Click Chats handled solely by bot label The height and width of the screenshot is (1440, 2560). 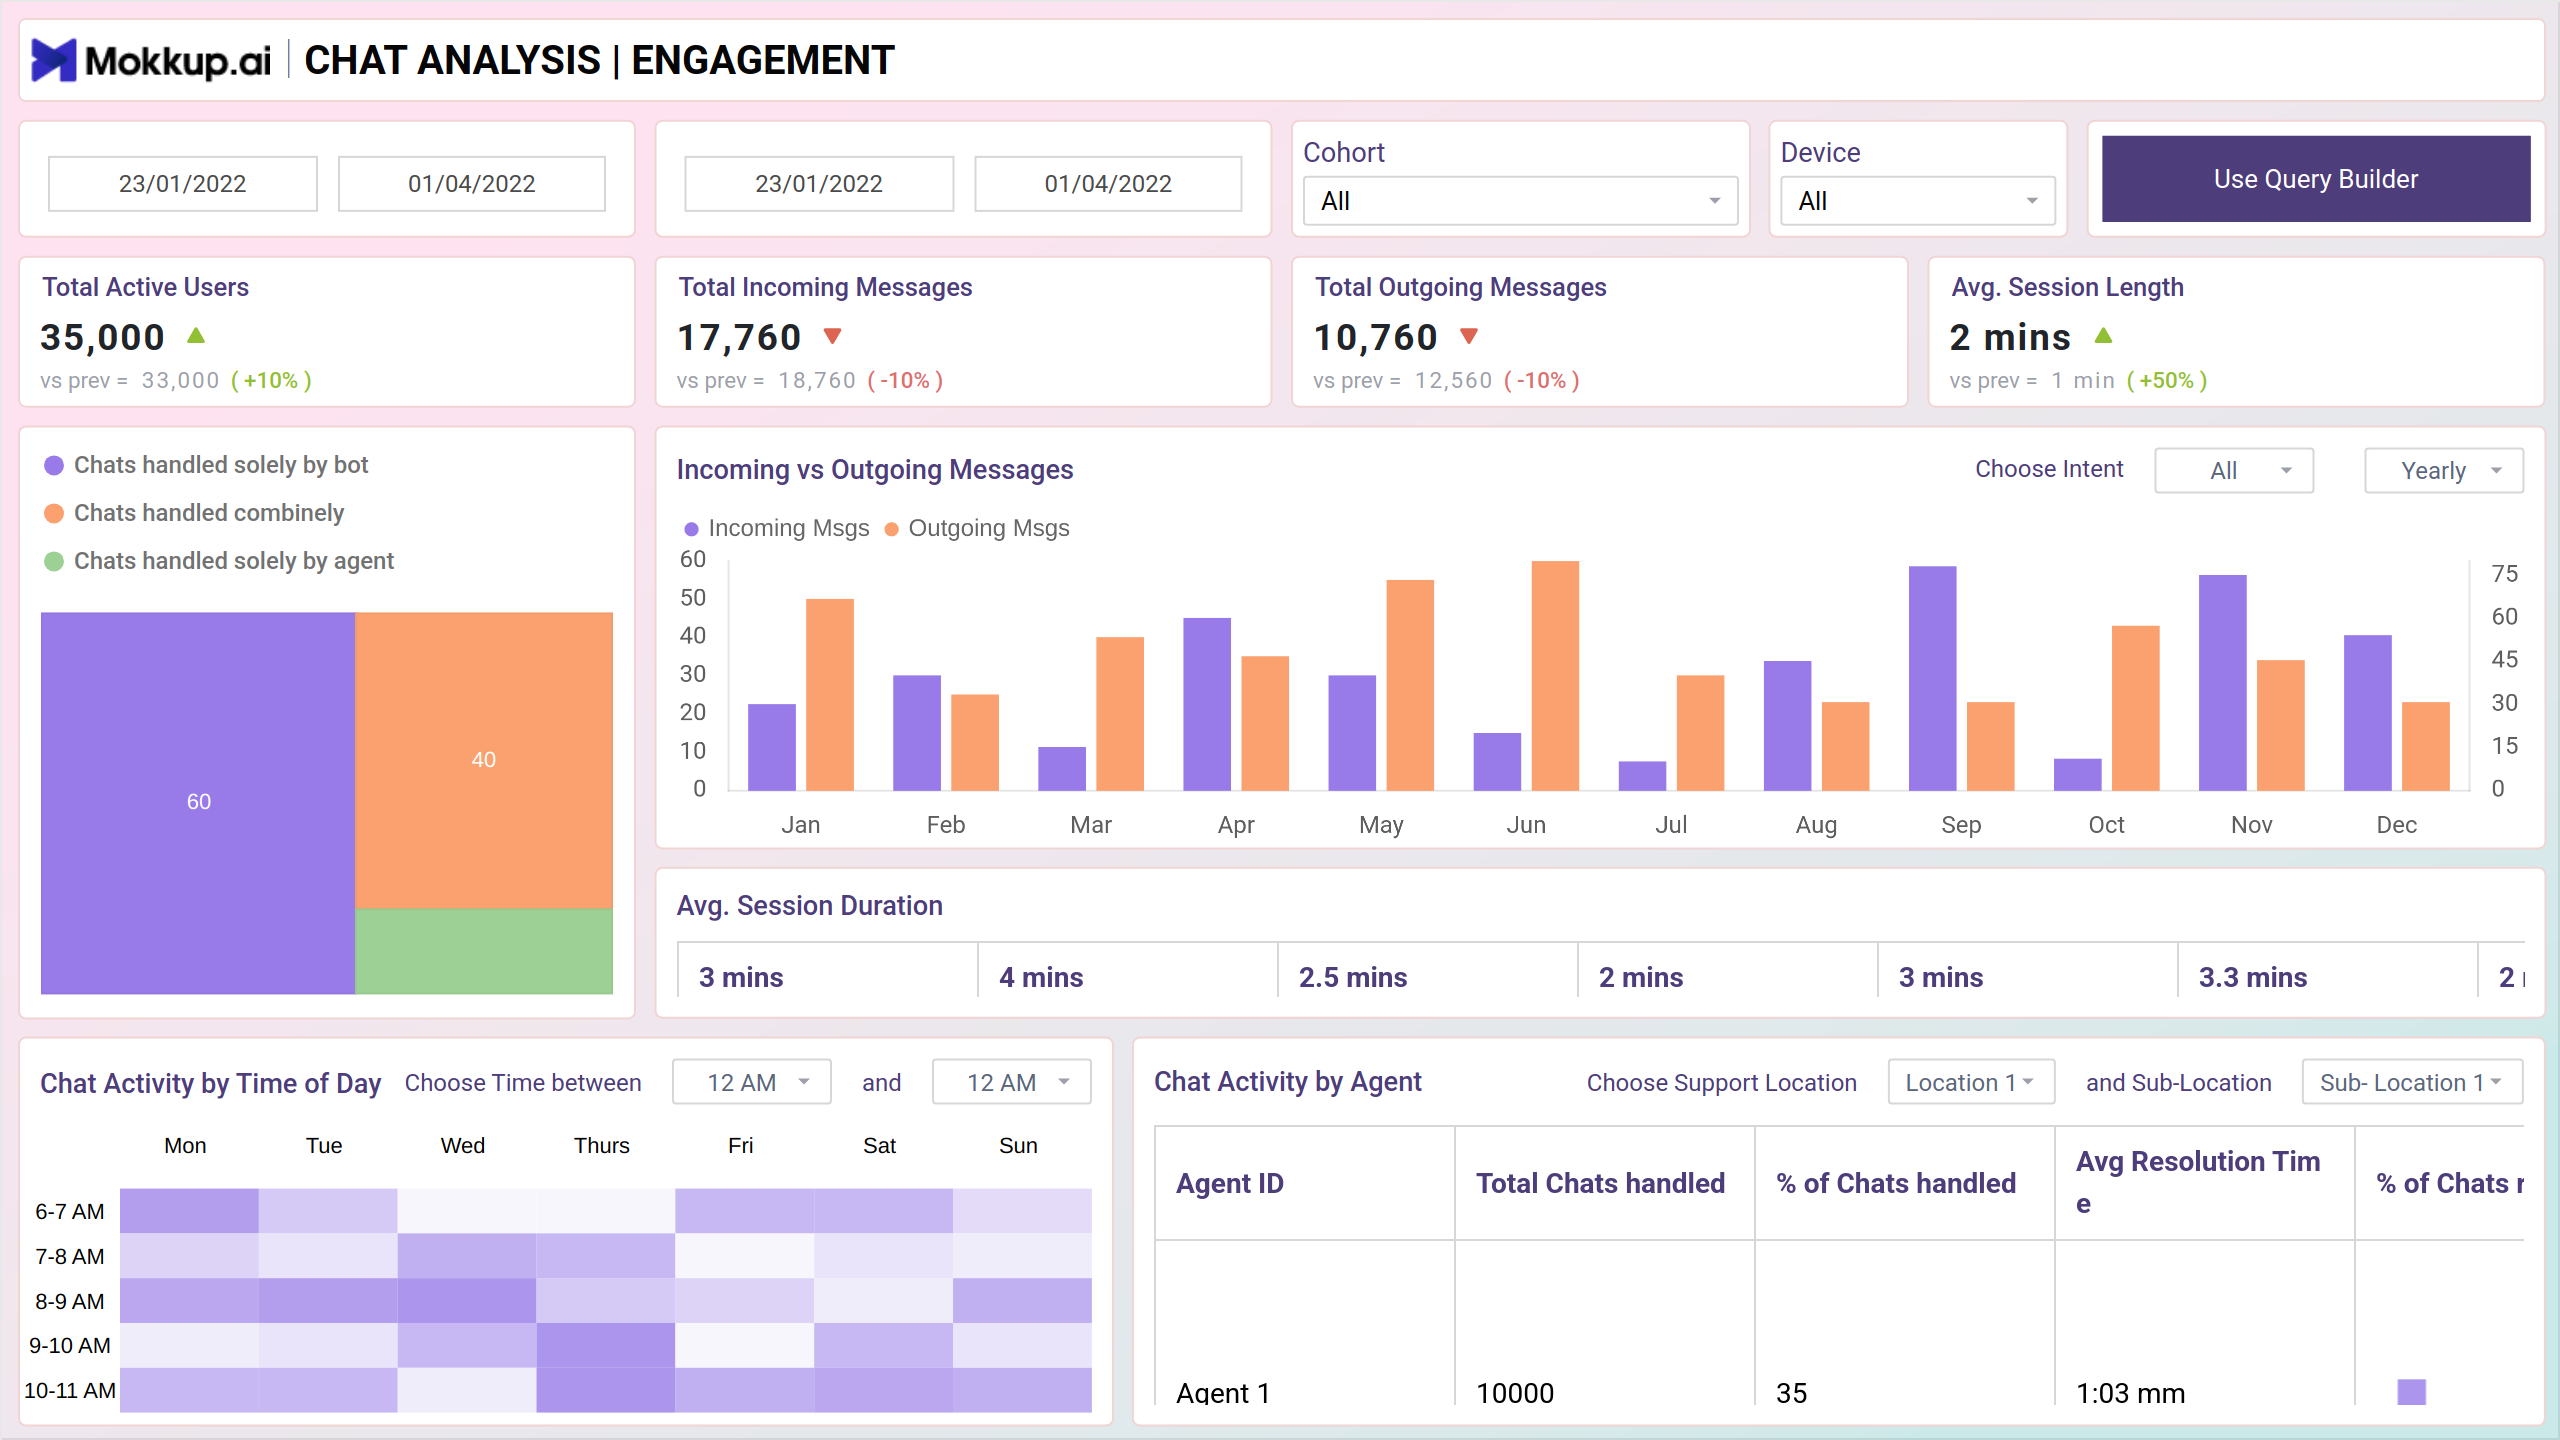point(221,465)
